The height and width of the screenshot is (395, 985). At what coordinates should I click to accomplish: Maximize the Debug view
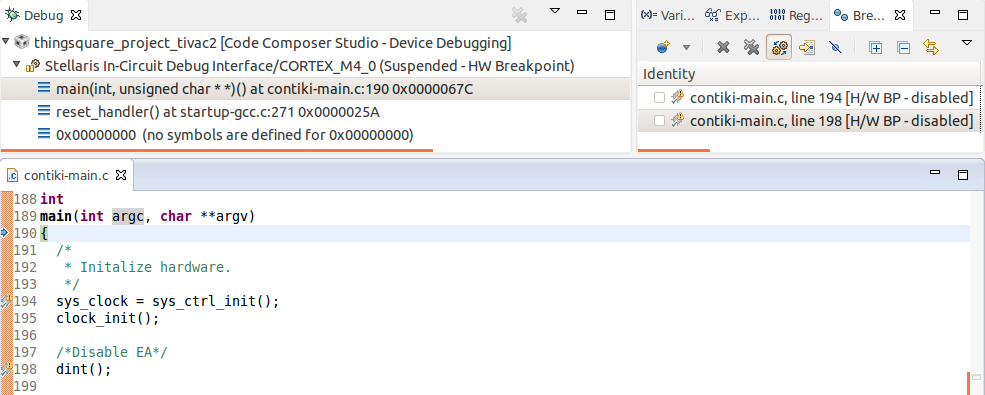pos(610,14)
